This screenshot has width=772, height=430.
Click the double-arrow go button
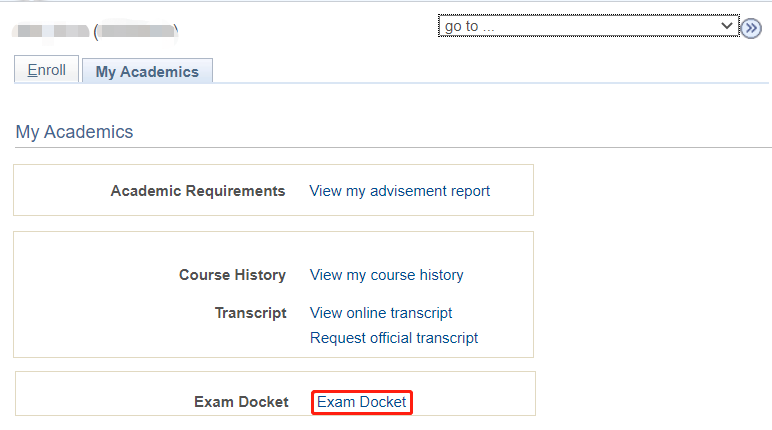[752, 27]
